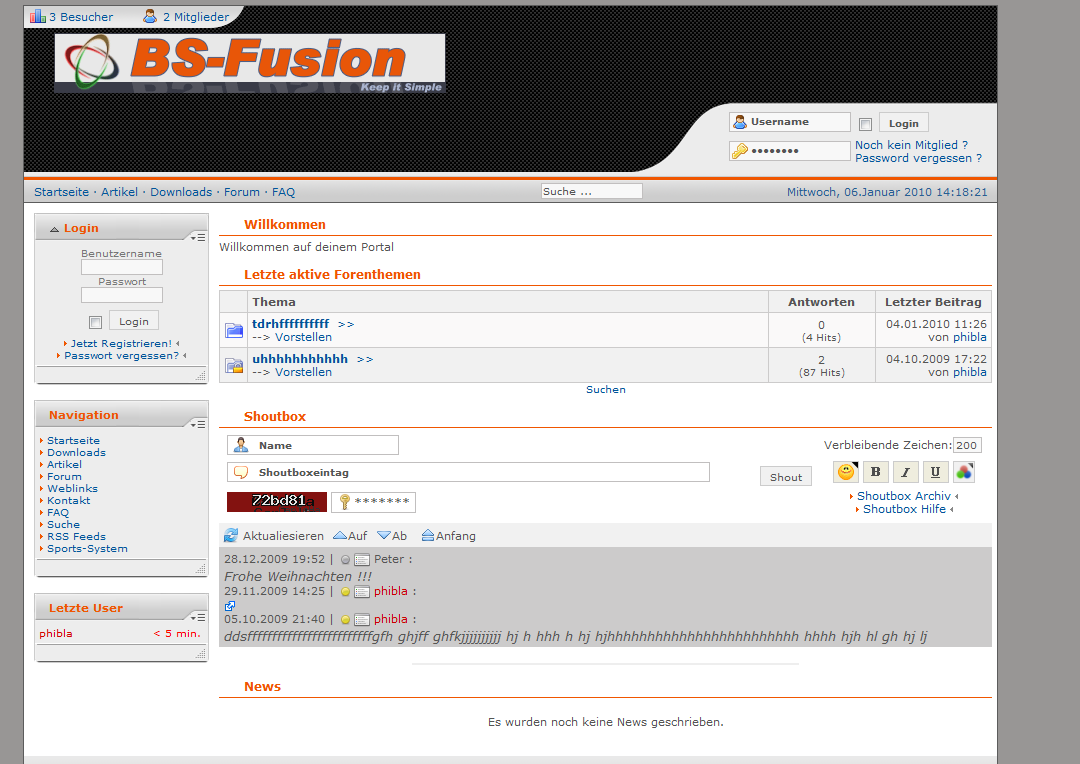This screenshot has width=1080, height=764.
Task: Check the checkbox in the sidebar Login panel
Action: coord(95,322)
